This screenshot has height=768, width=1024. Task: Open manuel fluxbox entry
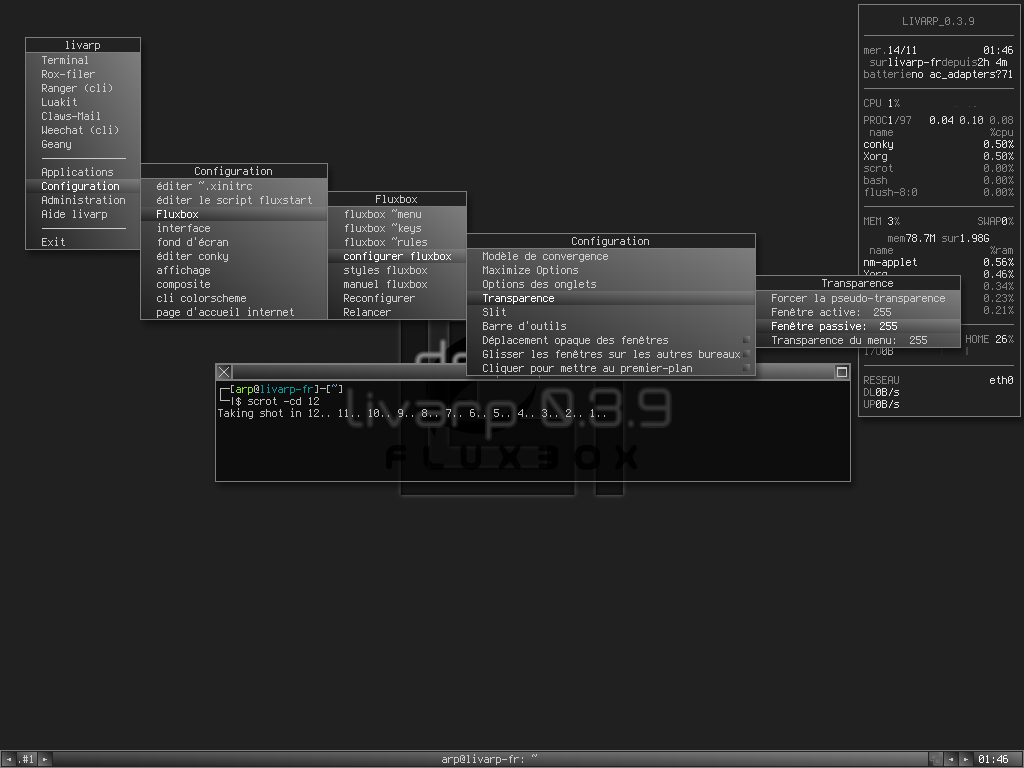[x=397, y=284]
